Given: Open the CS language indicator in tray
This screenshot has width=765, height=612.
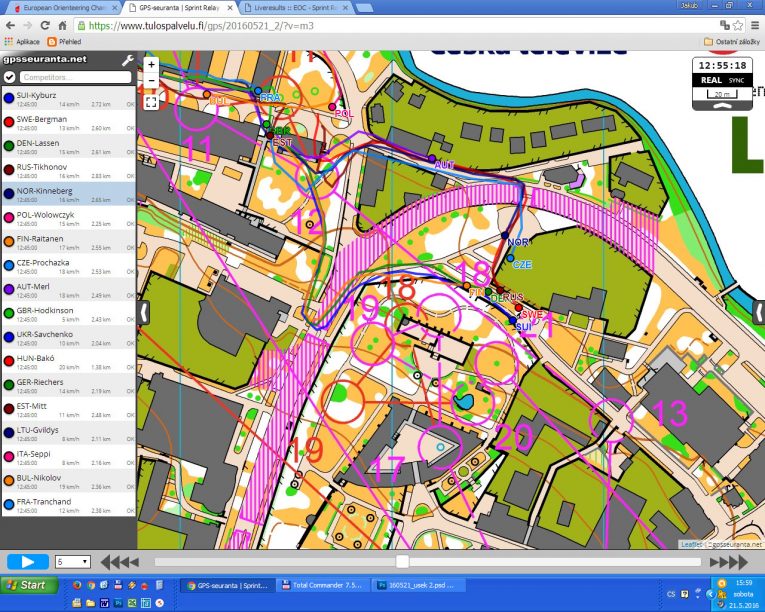Looking at the screenshot, I should 671,594.
